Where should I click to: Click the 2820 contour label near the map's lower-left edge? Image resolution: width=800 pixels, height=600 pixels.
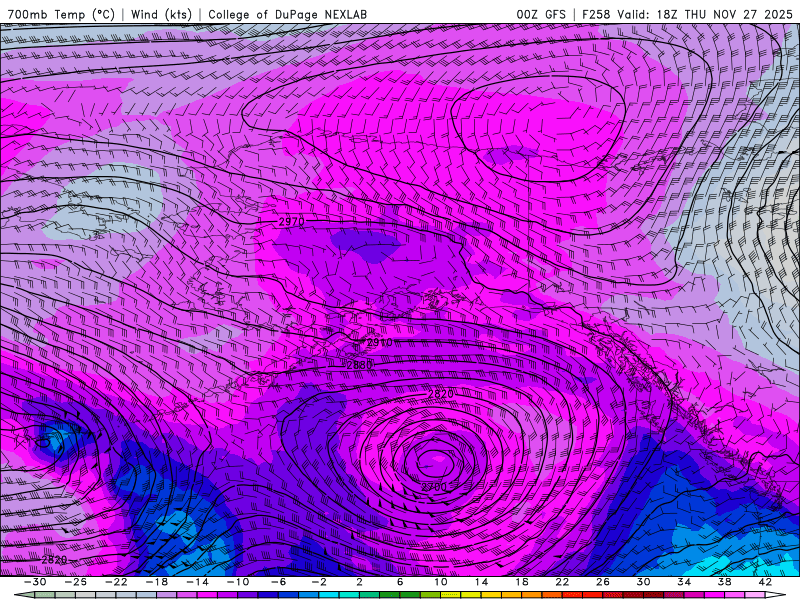pos(54,560)
